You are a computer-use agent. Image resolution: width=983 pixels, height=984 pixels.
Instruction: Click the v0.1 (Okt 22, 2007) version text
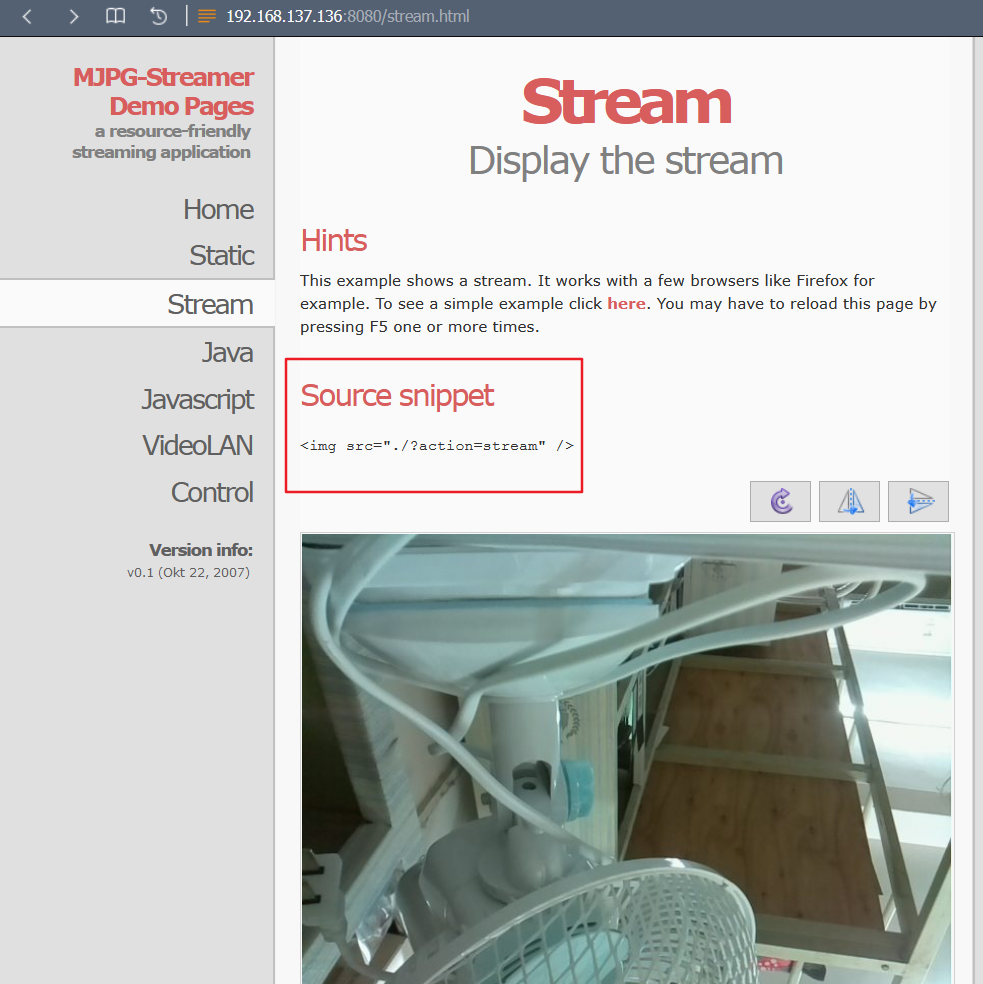(188, 572)
